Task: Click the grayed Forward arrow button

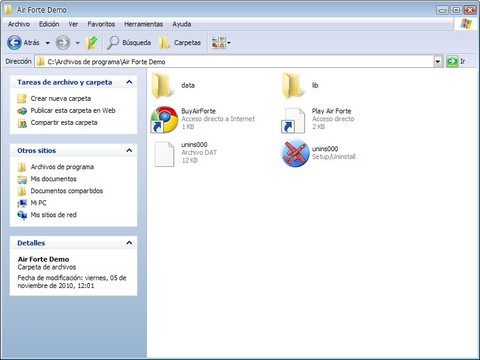Action: (x=63, y=43)
